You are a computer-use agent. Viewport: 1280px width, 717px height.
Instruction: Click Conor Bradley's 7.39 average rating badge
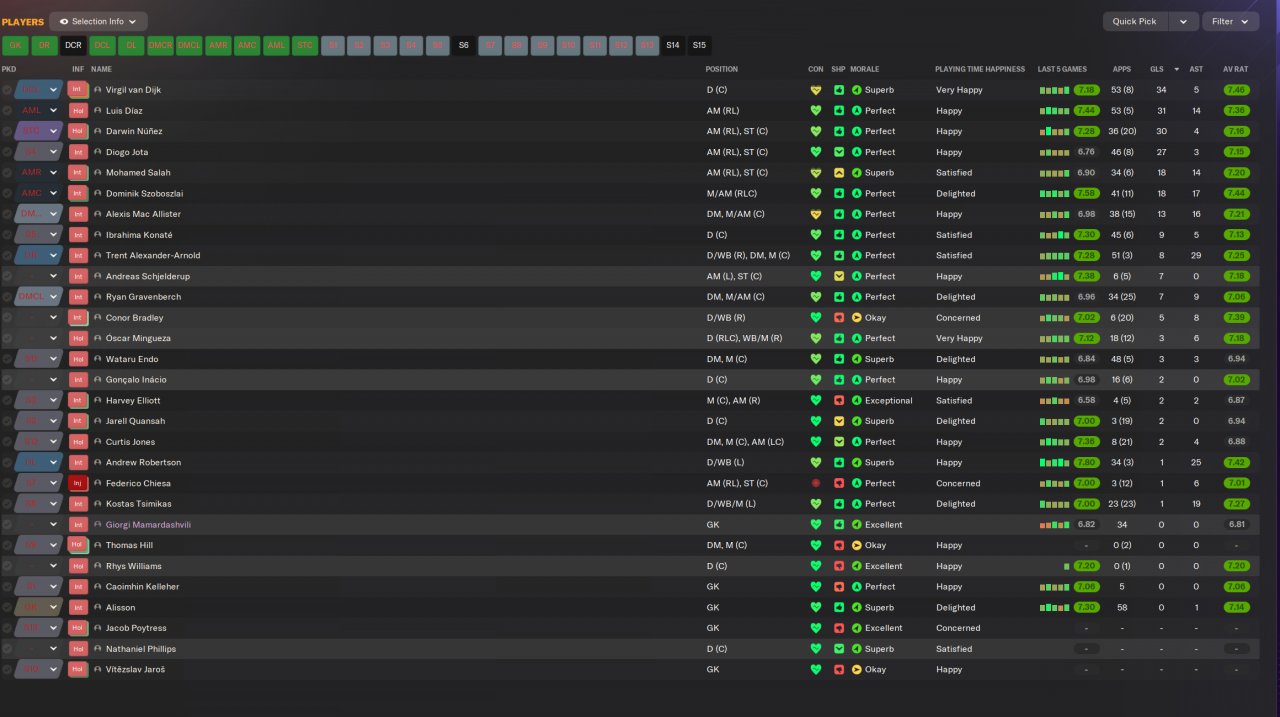(x=1236, y=318)
